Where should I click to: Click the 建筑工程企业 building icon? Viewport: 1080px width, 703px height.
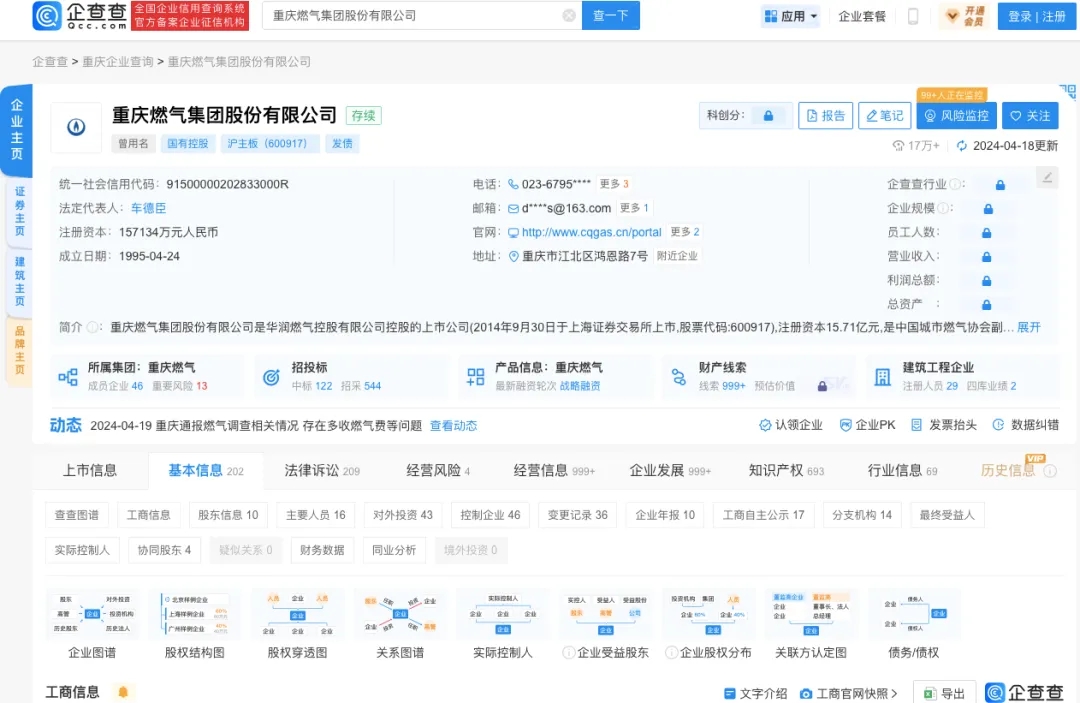tap(882, 377)
